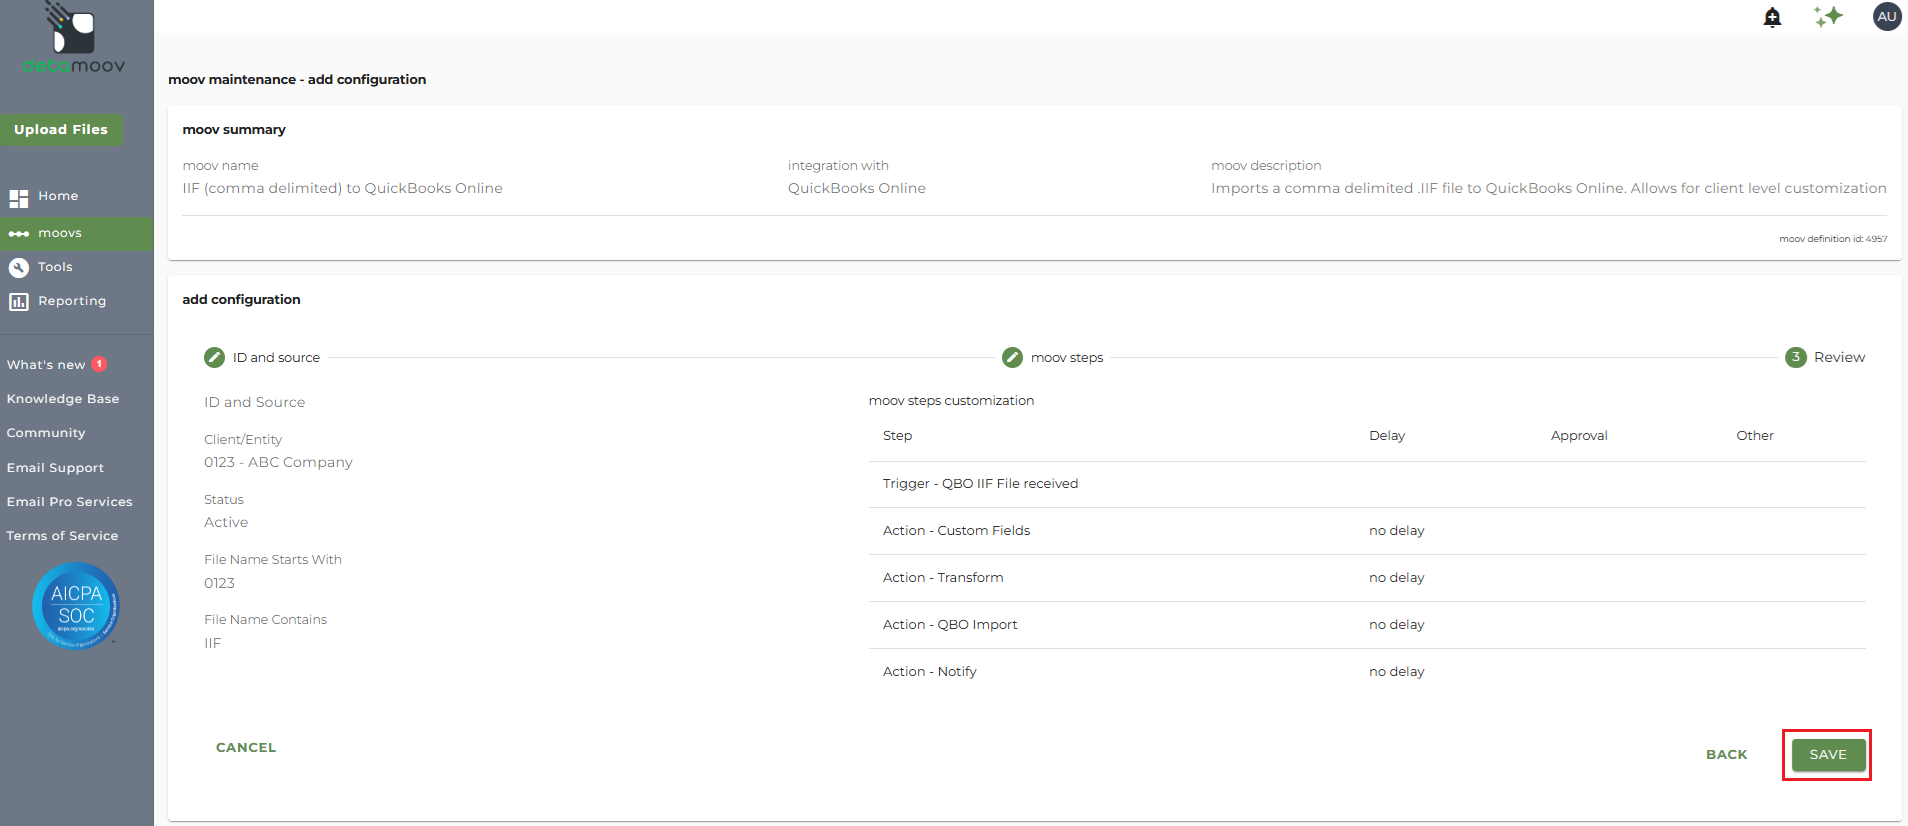Click the Review step number 3 icon

pyautogui.click(x=1796, y=357)
